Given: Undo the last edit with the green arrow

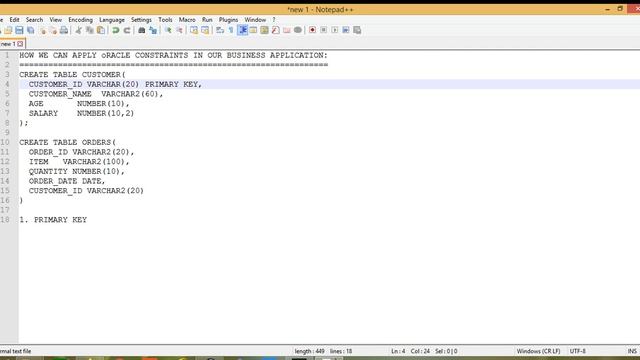Looking at the screenshot, I should 116,30.
